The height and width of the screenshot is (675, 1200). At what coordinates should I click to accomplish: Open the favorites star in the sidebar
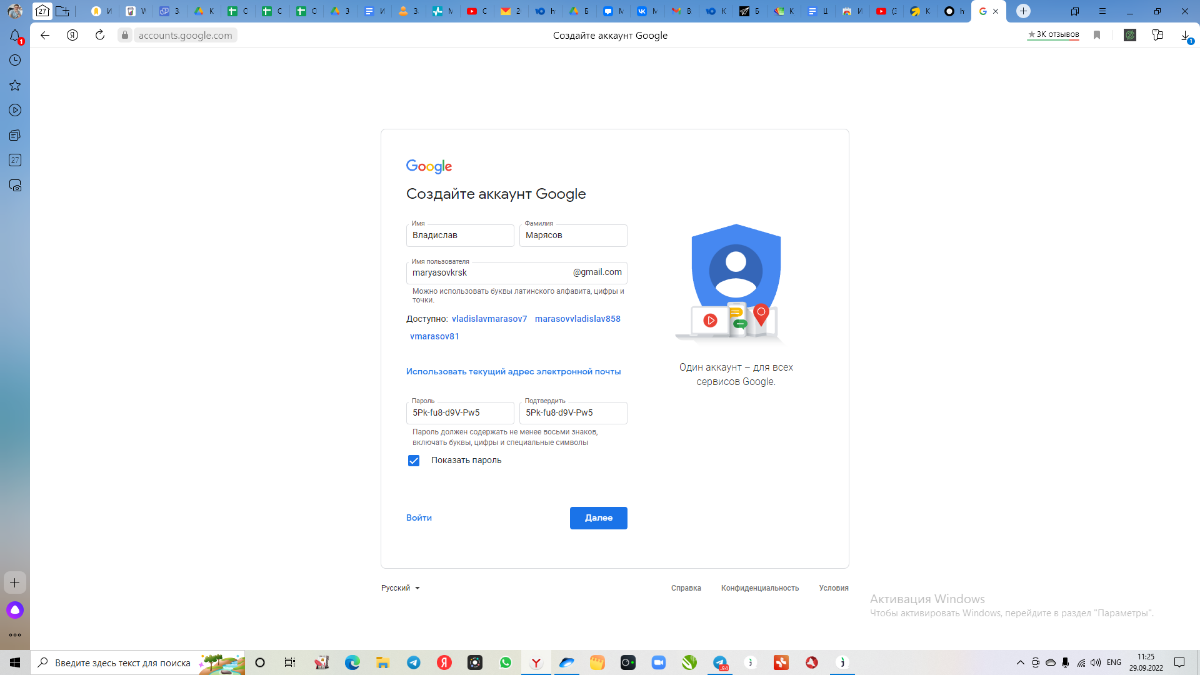click(15, 85)
